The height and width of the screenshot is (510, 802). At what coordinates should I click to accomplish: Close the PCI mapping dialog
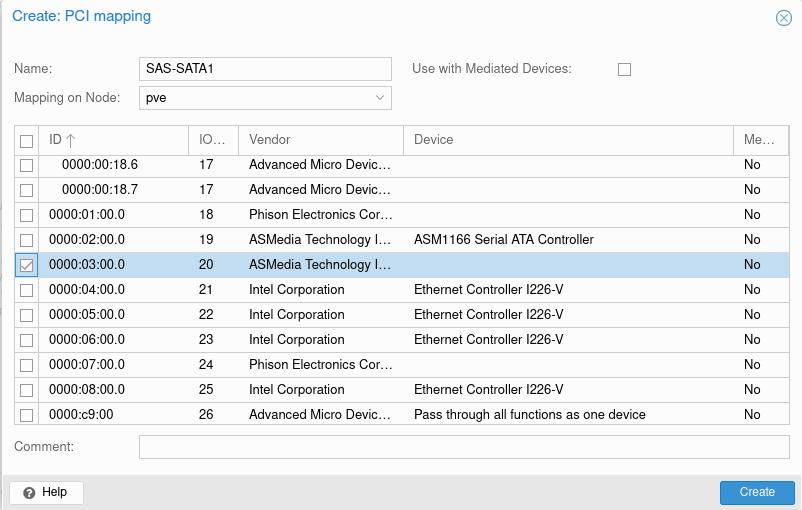click(784, 18)
